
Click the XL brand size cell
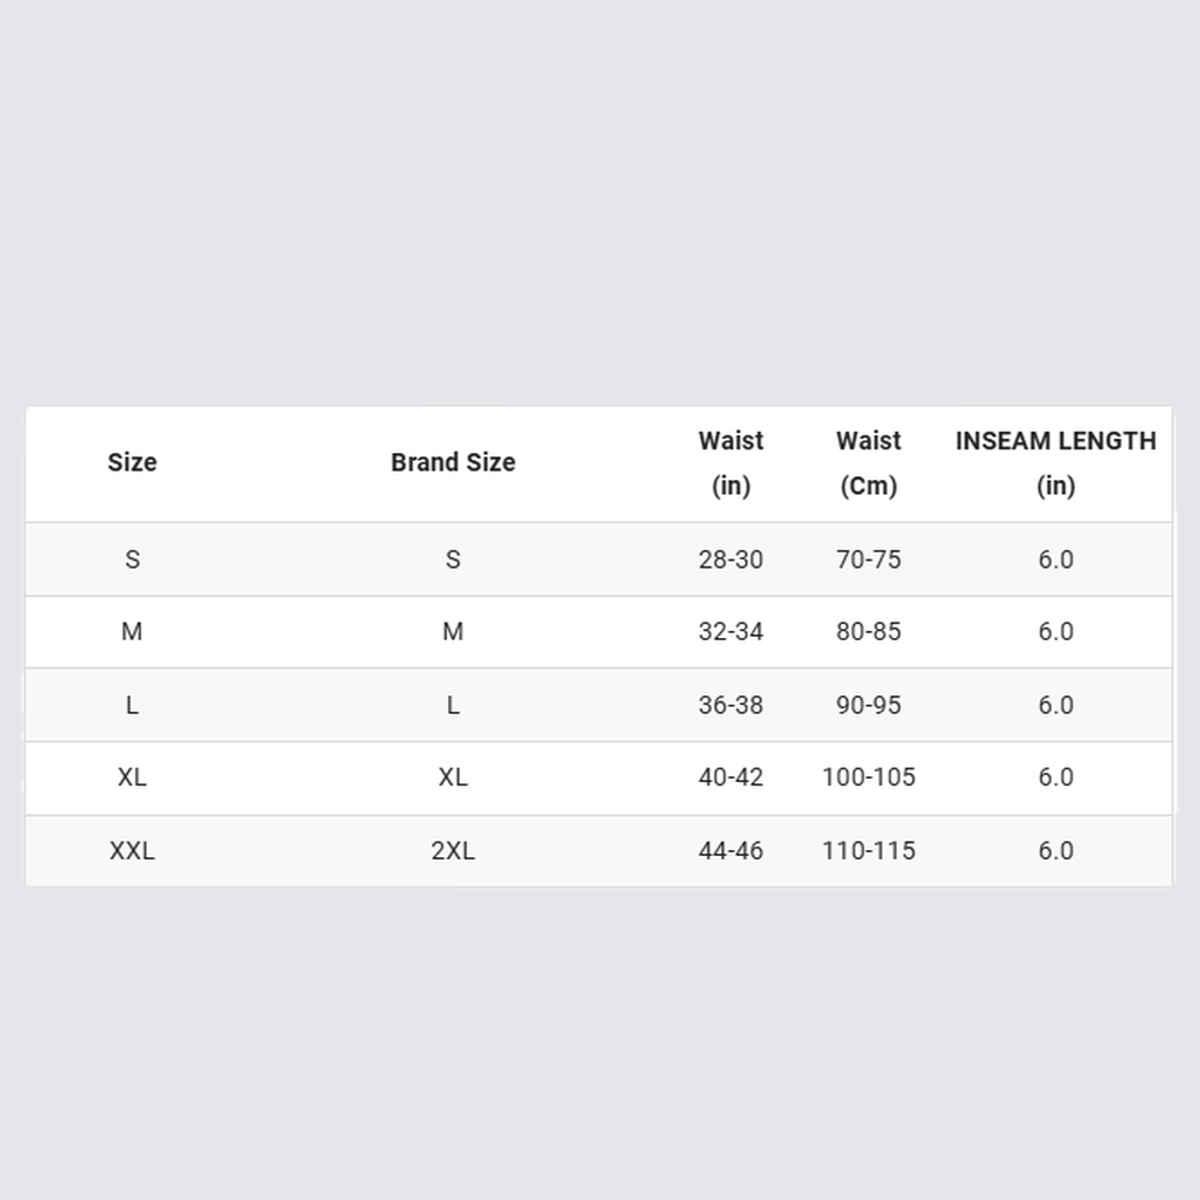(x=453, y=777)
